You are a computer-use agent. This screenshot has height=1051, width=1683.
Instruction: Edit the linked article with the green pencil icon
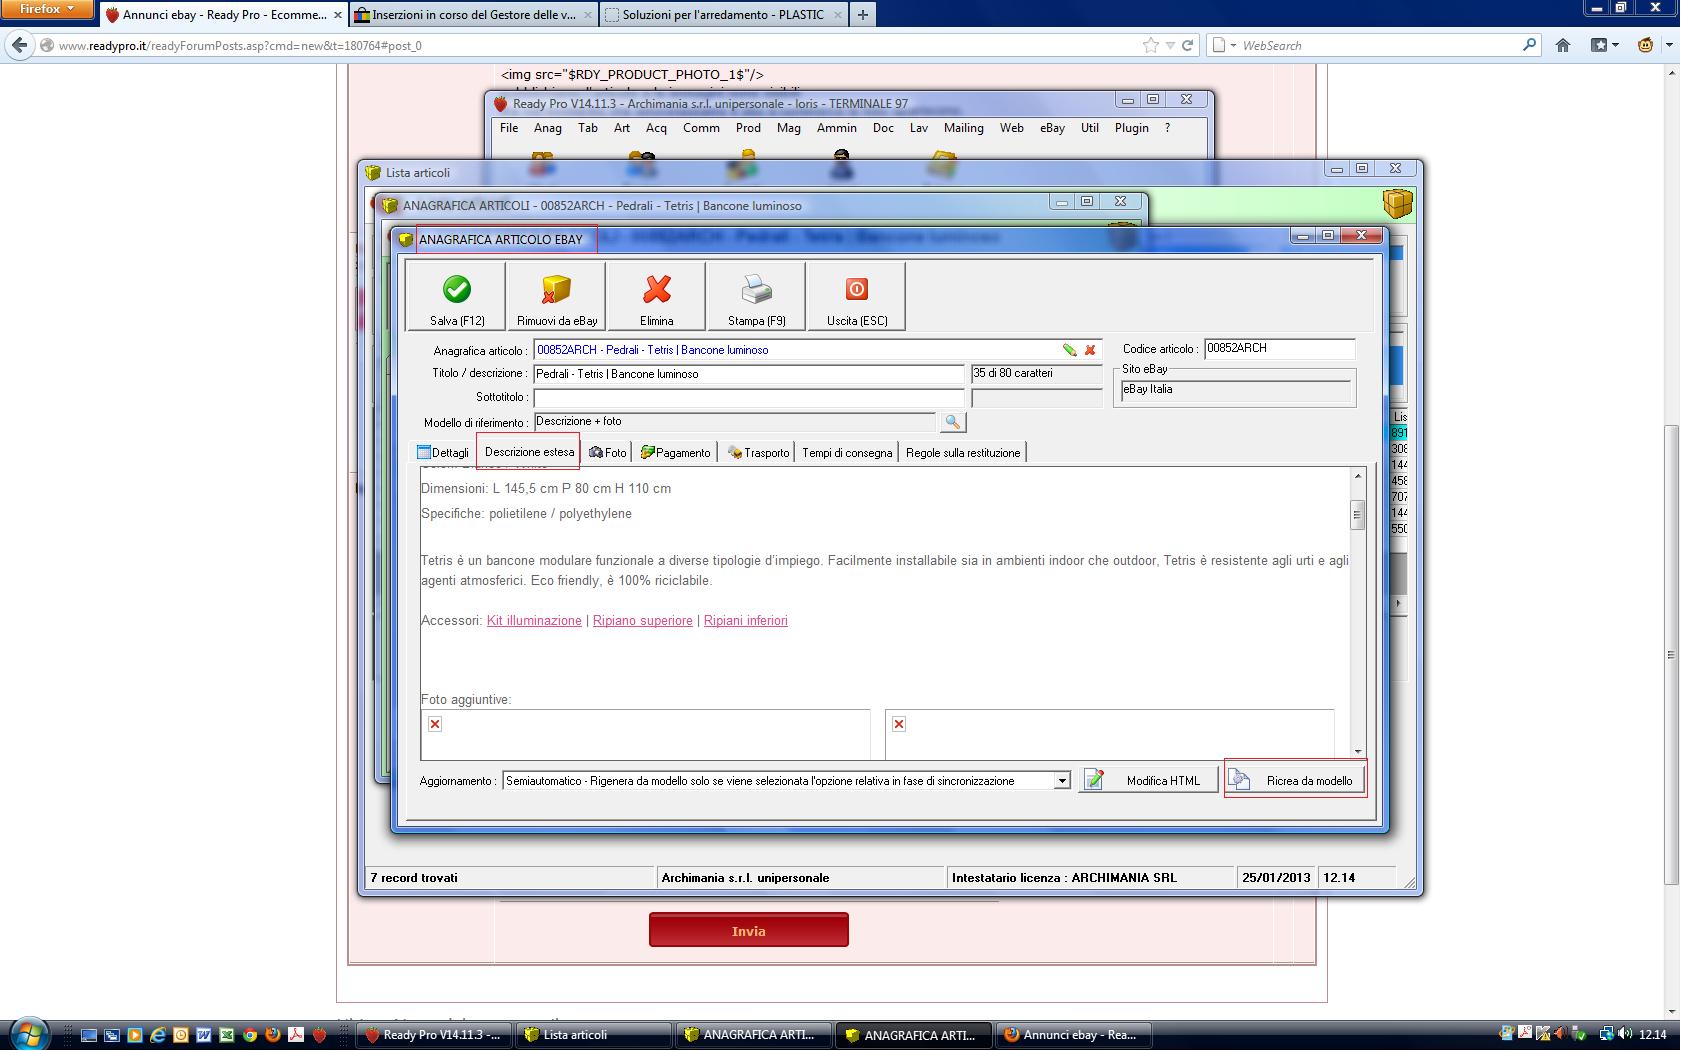(x=1070, y=350)
